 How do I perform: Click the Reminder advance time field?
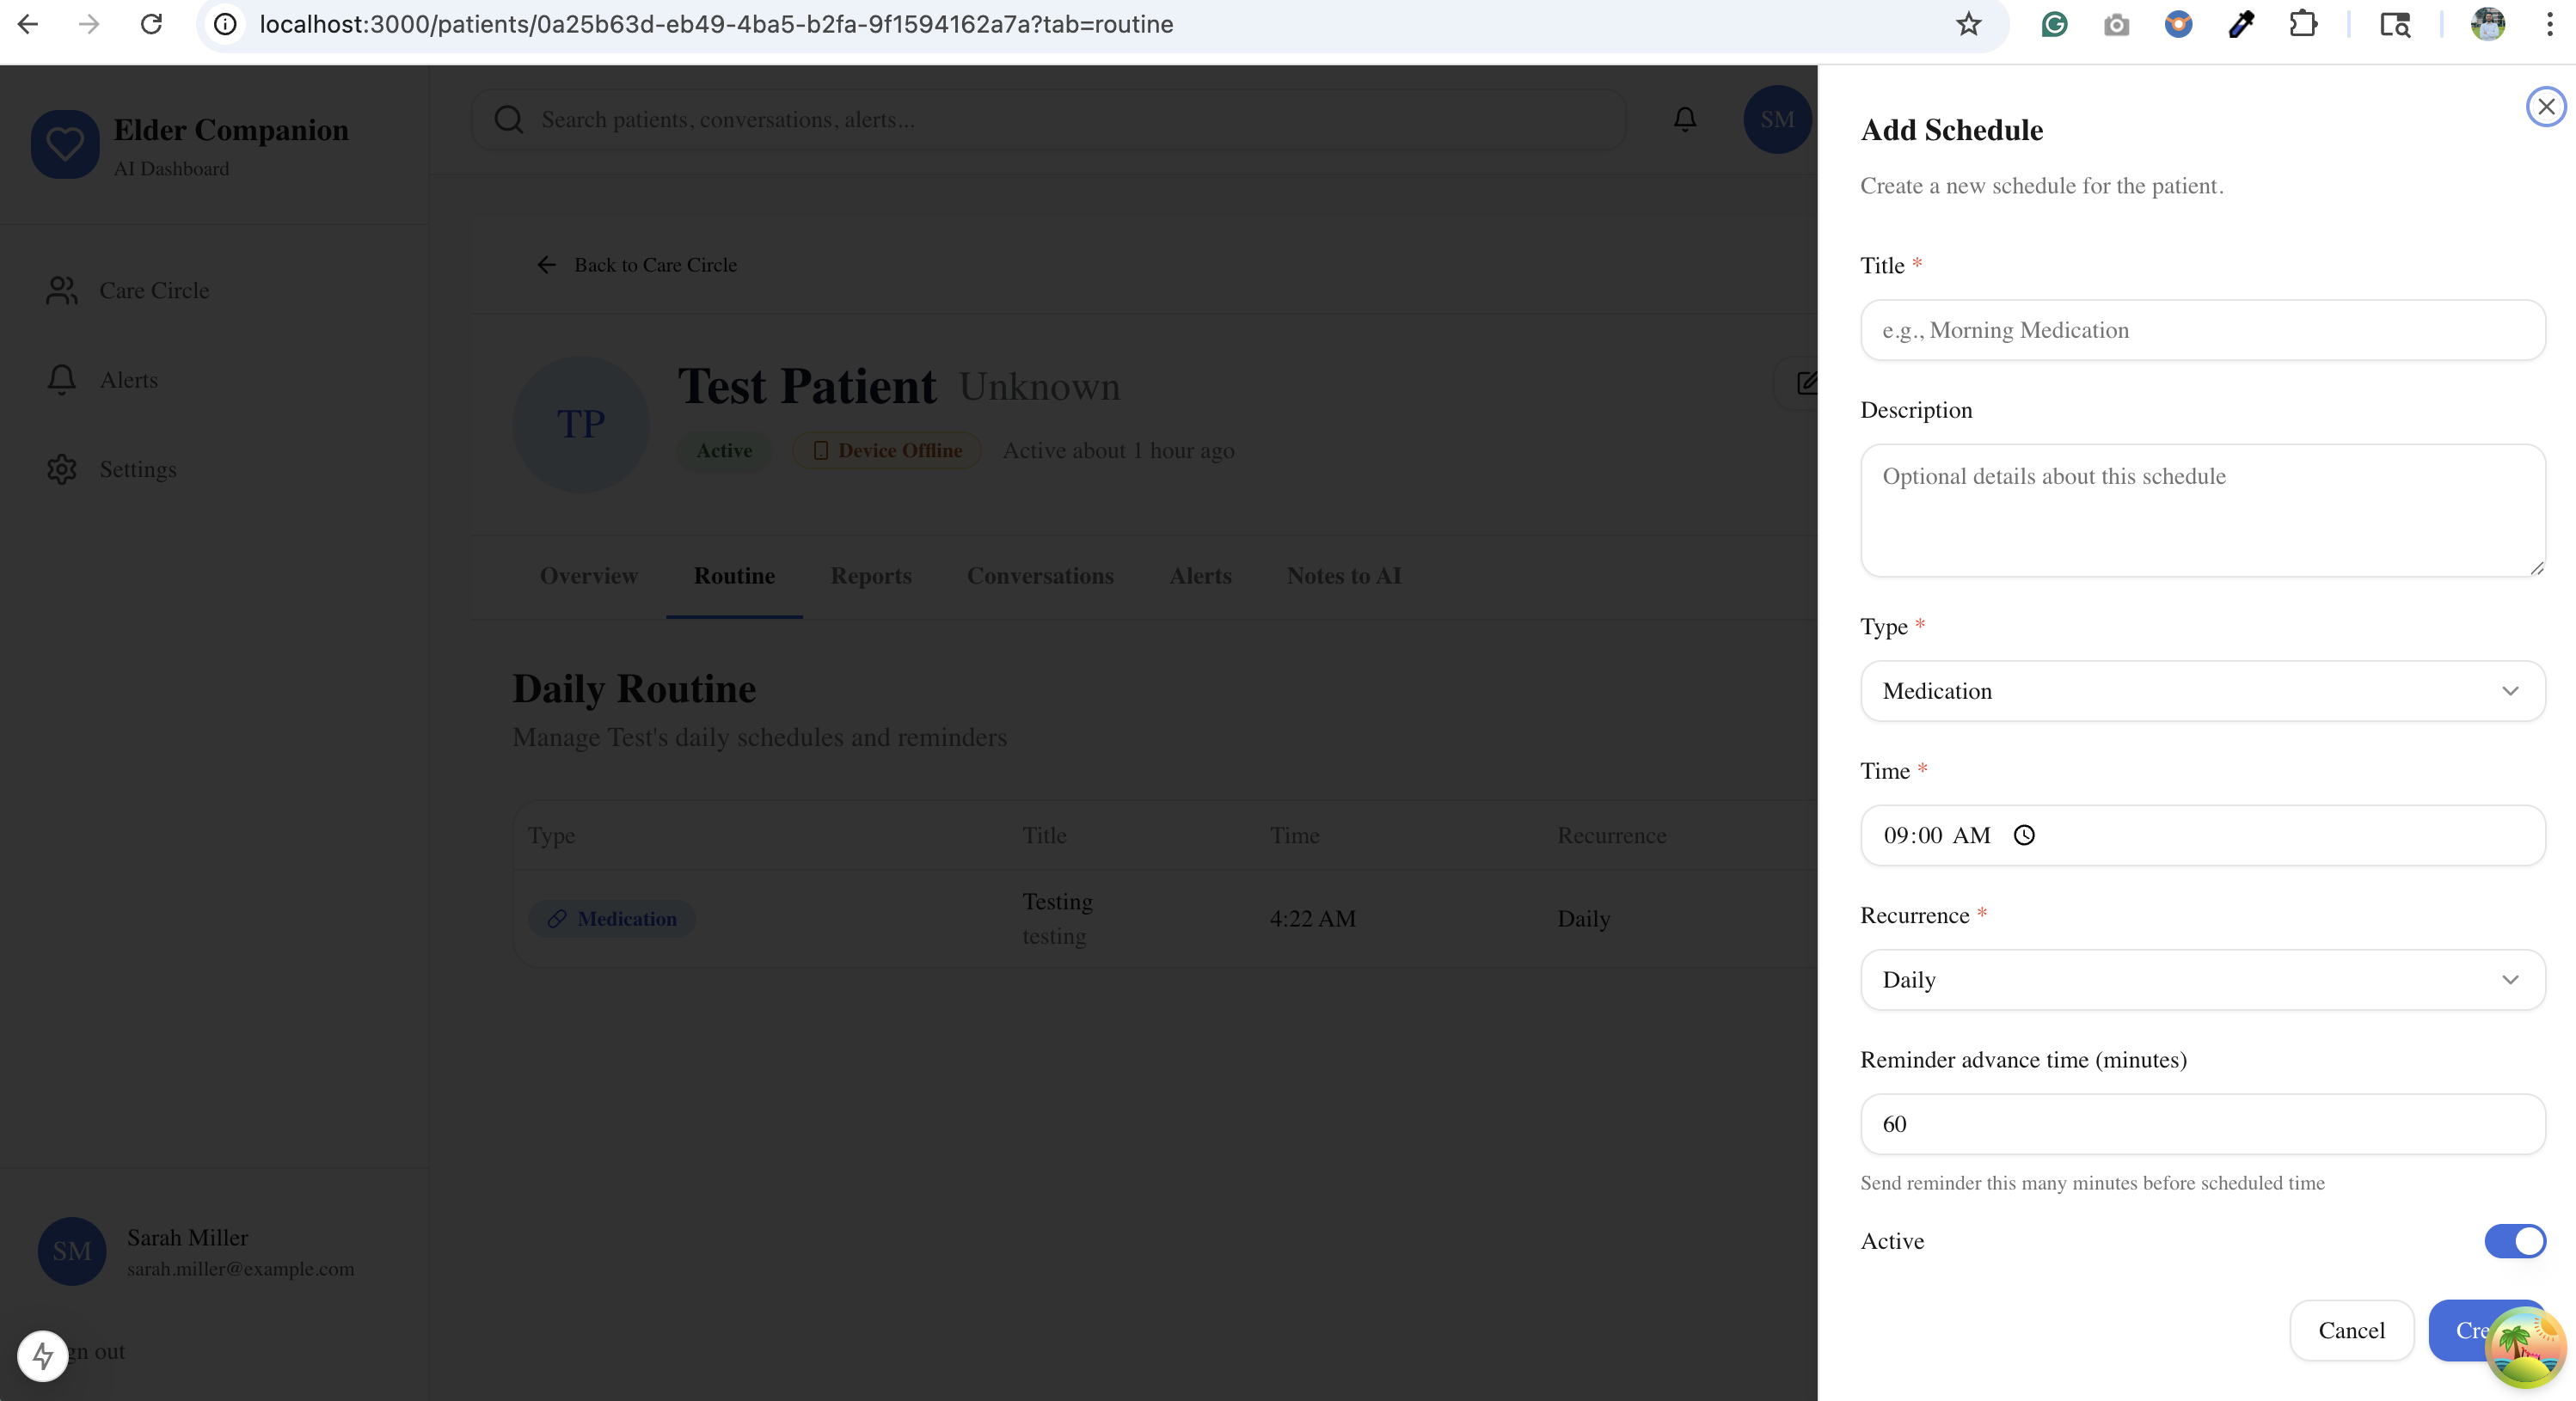tap(2202, 1124)
